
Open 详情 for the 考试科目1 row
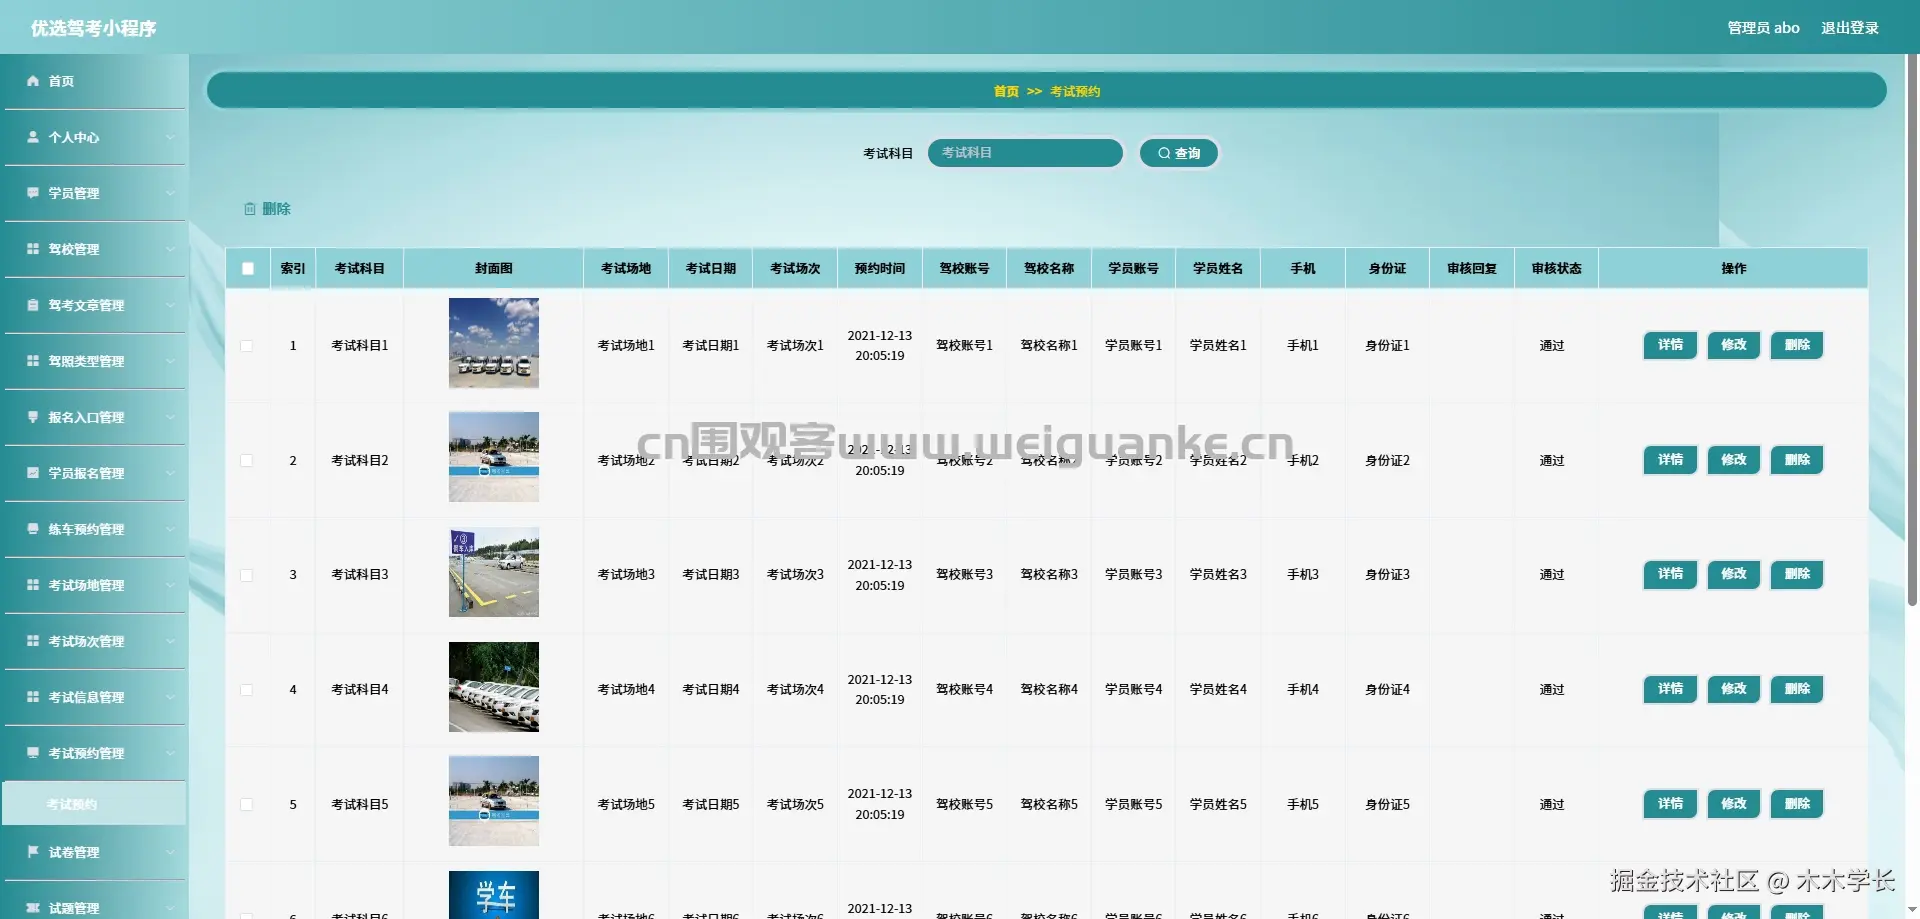1670,345
